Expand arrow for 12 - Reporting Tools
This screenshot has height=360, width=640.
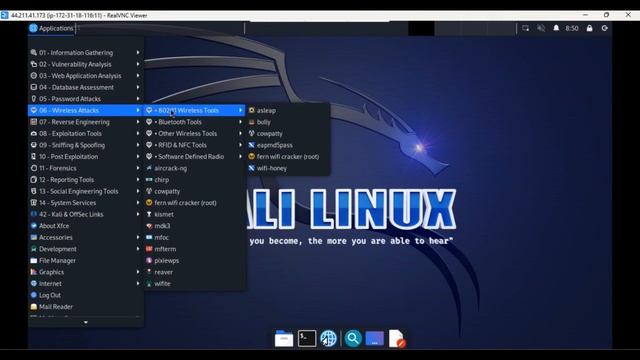point(138,180)
